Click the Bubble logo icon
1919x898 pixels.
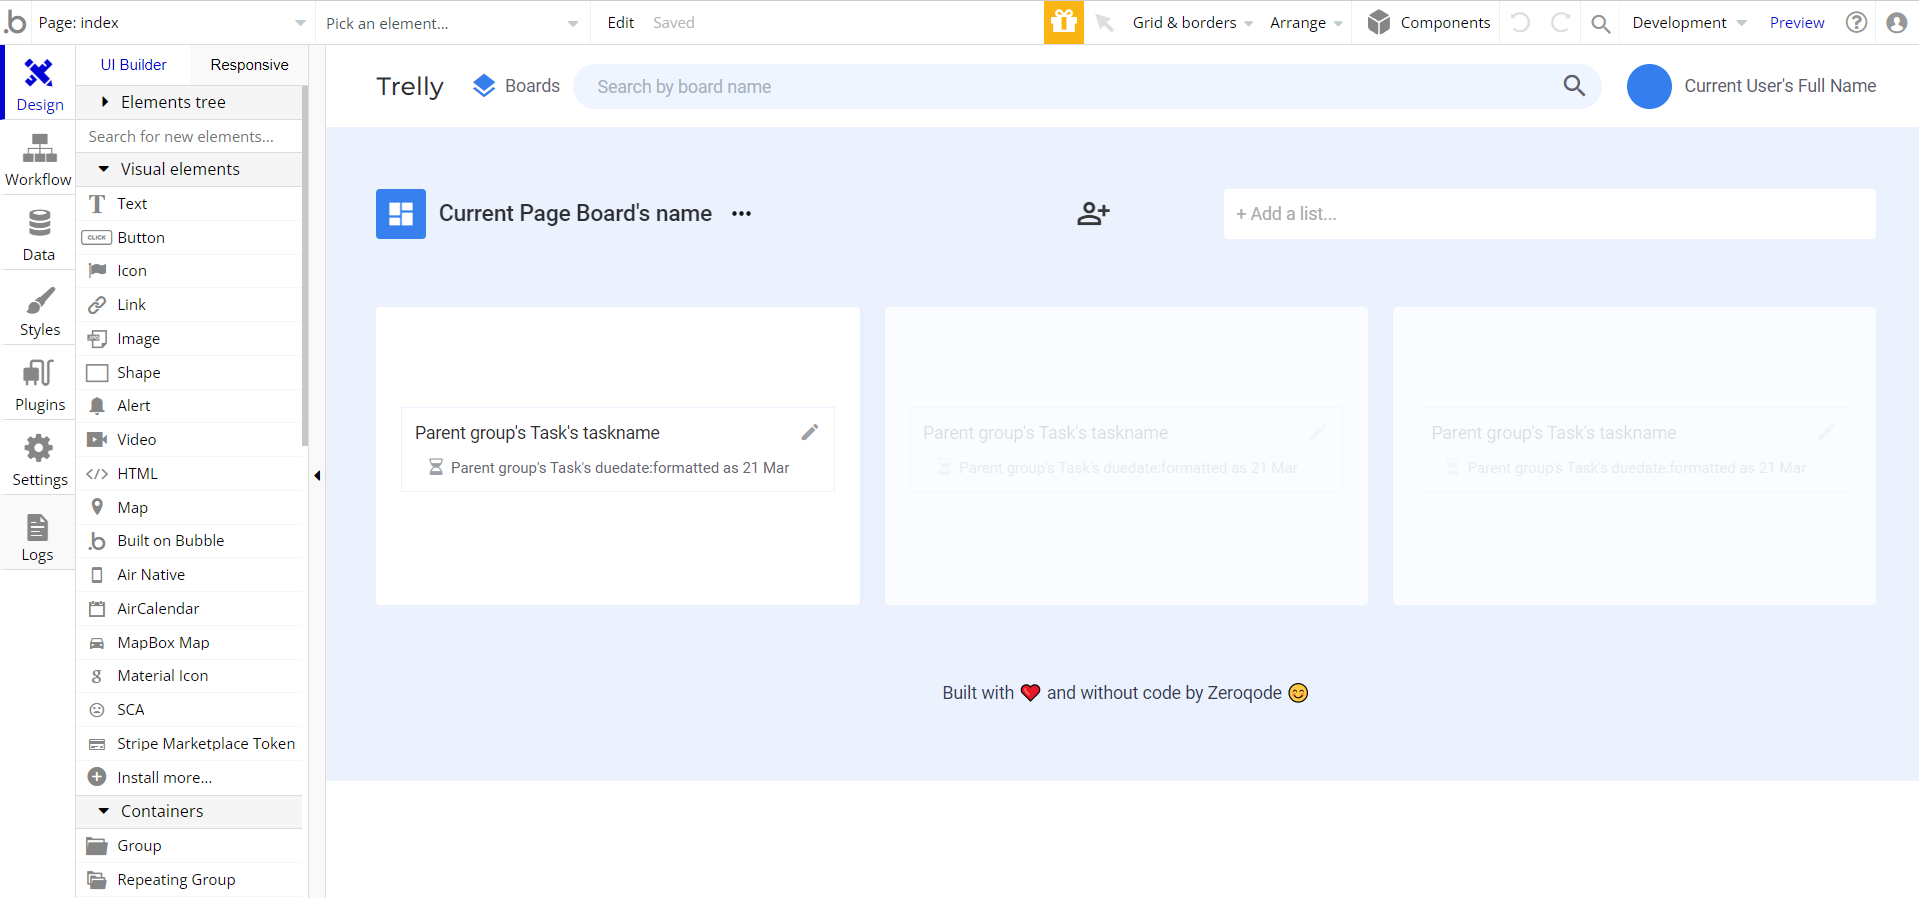coord(16,21)
